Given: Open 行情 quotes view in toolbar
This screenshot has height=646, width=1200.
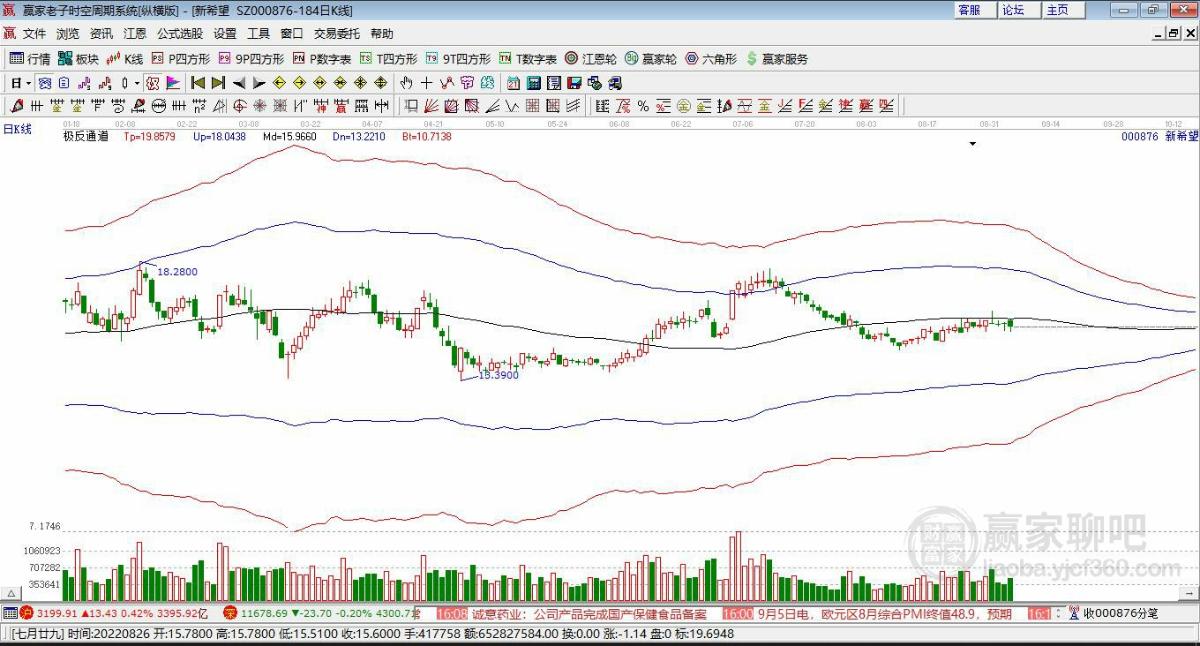Looking at the screenshot, I should point(30,59).
